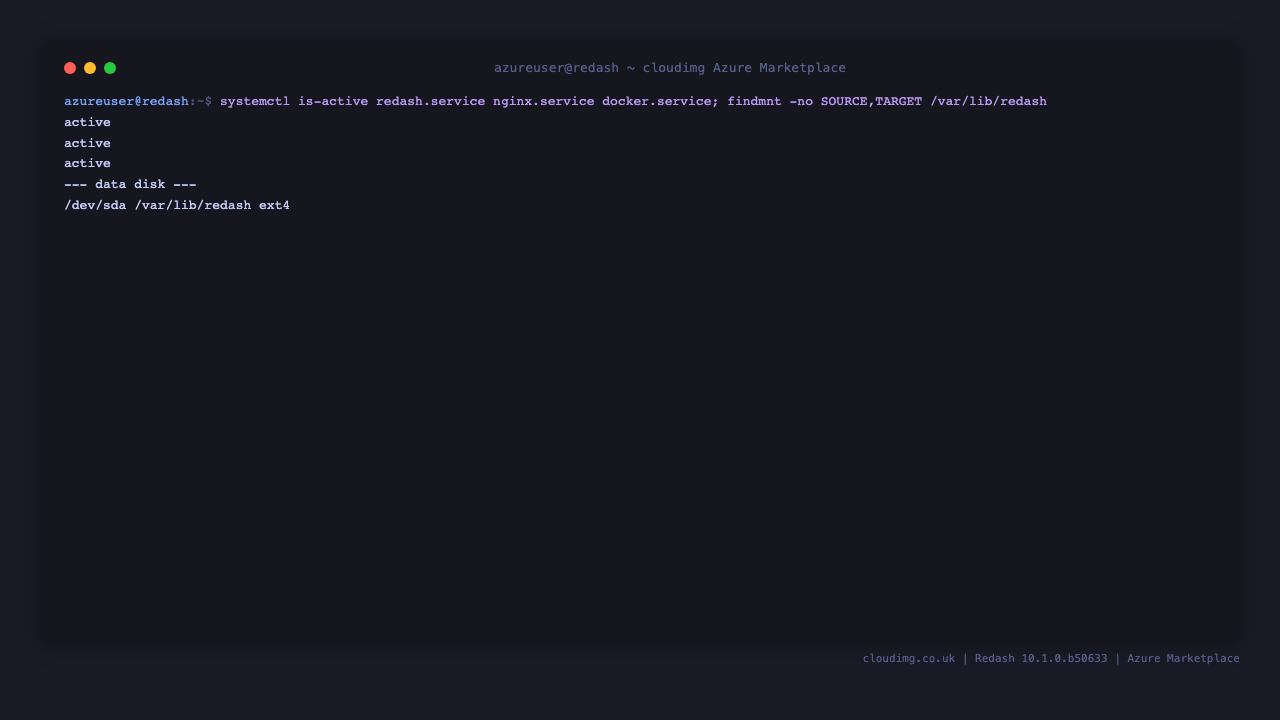Click the green maximize window dot
Screen dimensions: 1280x720
[110, 68]
